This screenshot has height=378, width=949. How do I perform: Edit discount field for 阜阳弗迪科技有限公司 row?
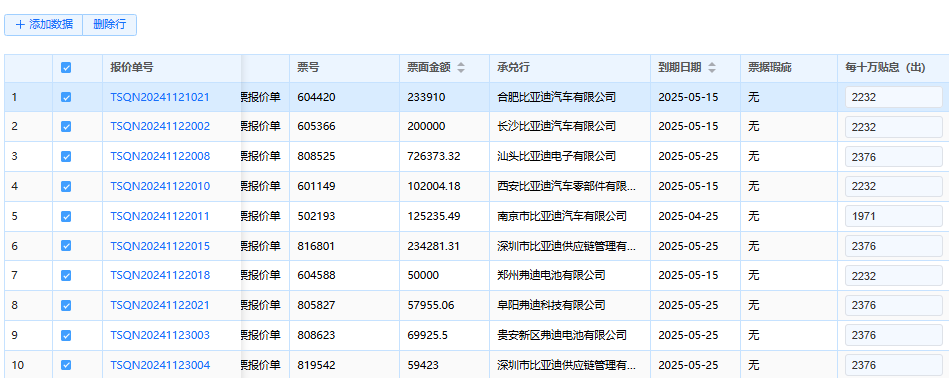[x=894, y=305]
